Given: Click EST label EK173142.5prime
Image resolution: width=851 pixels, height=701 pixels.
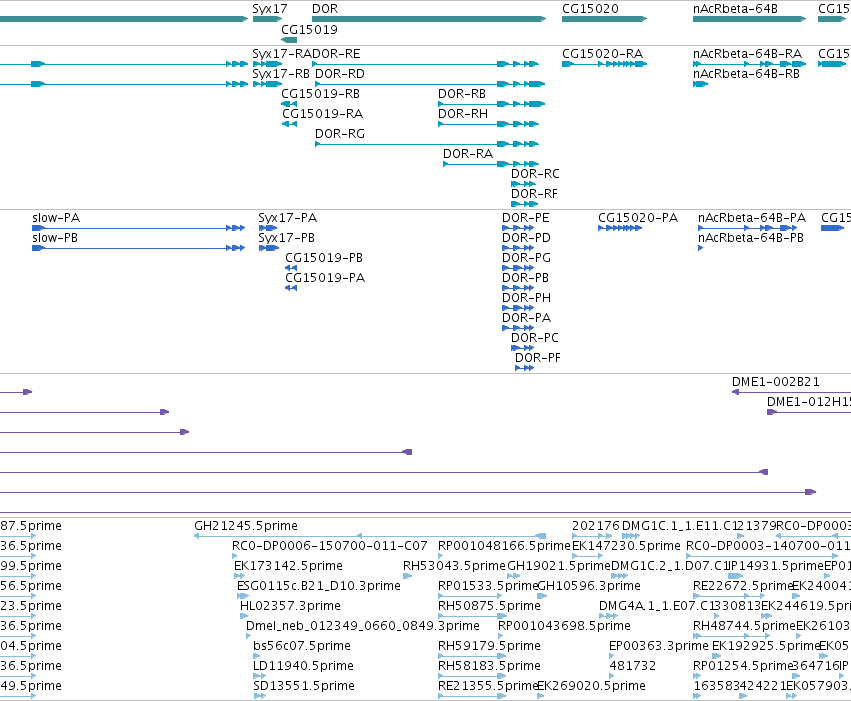Looking at the screenshot, I should pos(288,566).
